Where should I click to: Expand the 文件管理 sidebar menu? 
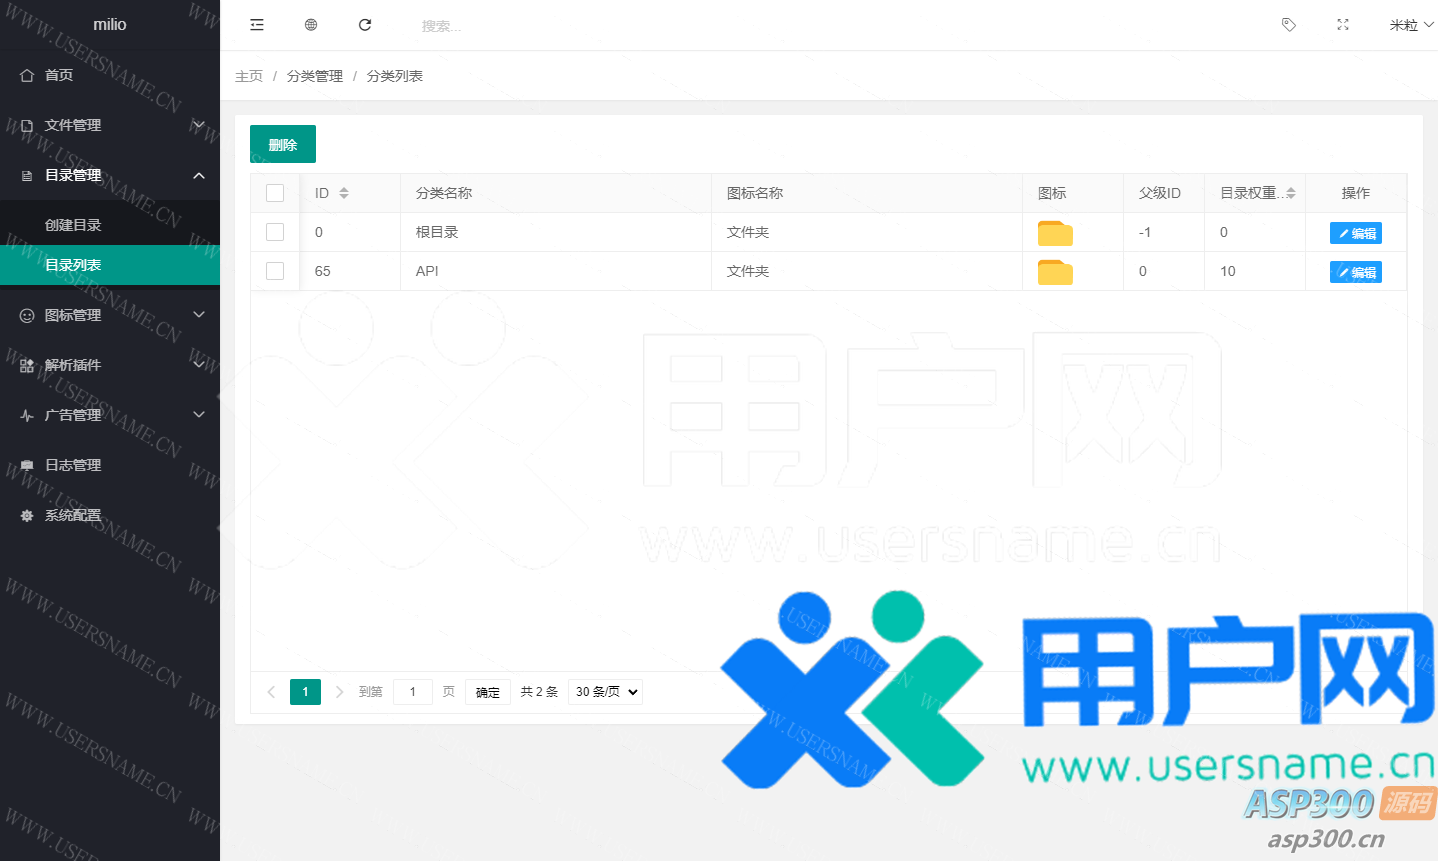(x=110, y=125)
